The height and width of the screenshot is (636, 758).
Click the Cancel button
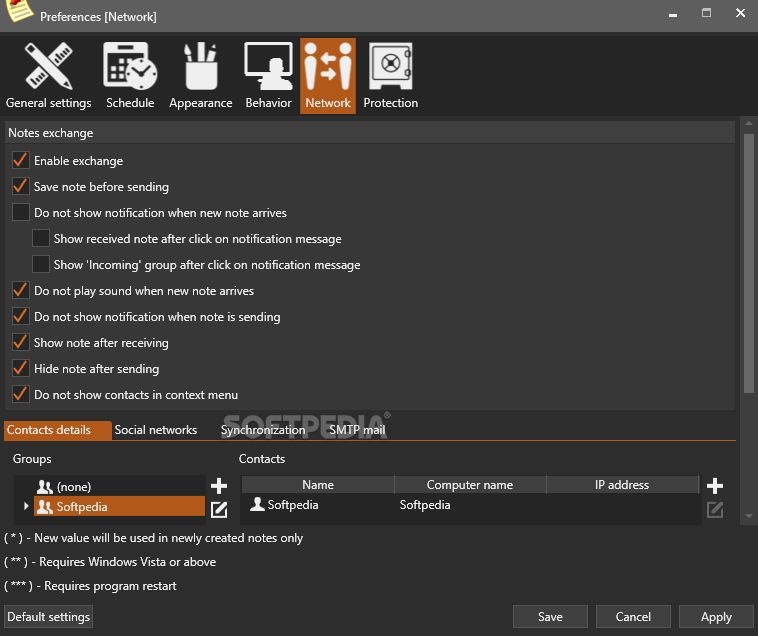pyautogui.click(x=633, y=617)
